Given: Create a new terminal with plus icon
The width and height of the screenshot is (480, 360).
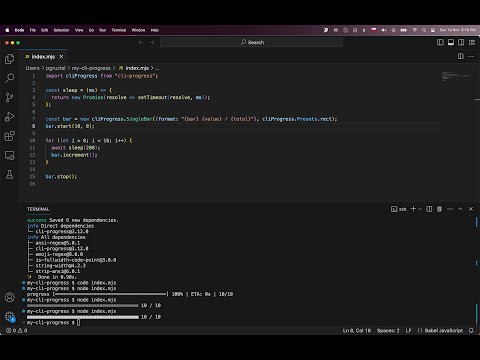Looking at the screenshot, I should [x=413, y=209].
